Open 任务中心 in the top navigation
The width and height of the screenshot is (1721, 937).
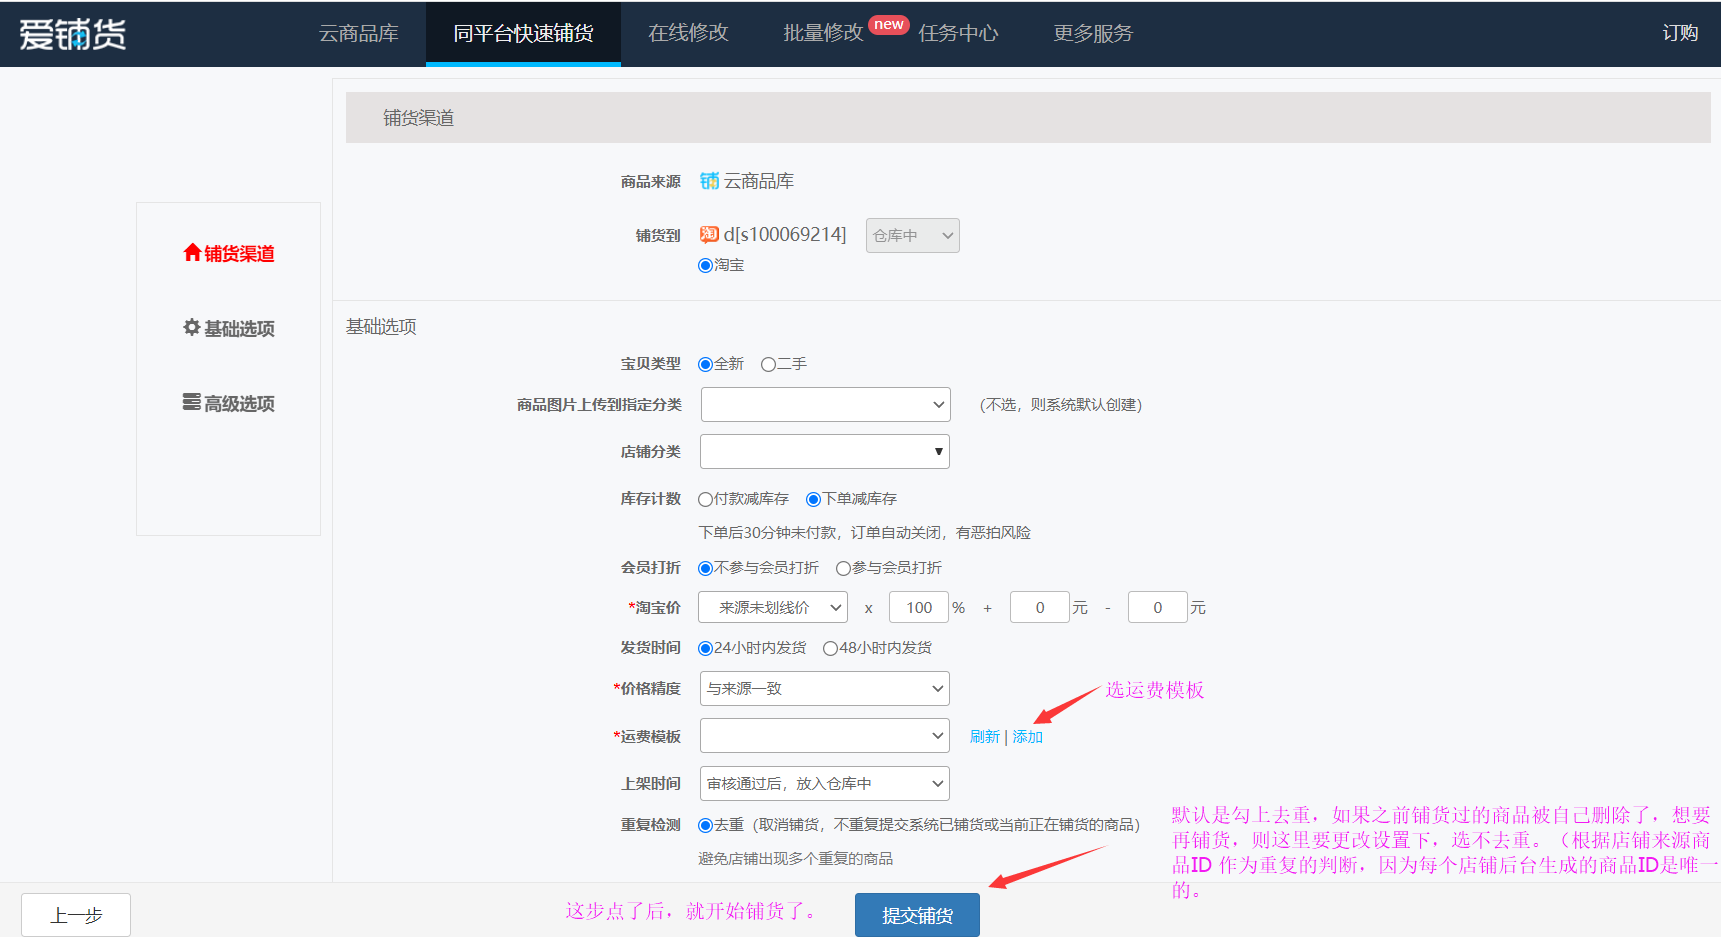tap(958, 33)
